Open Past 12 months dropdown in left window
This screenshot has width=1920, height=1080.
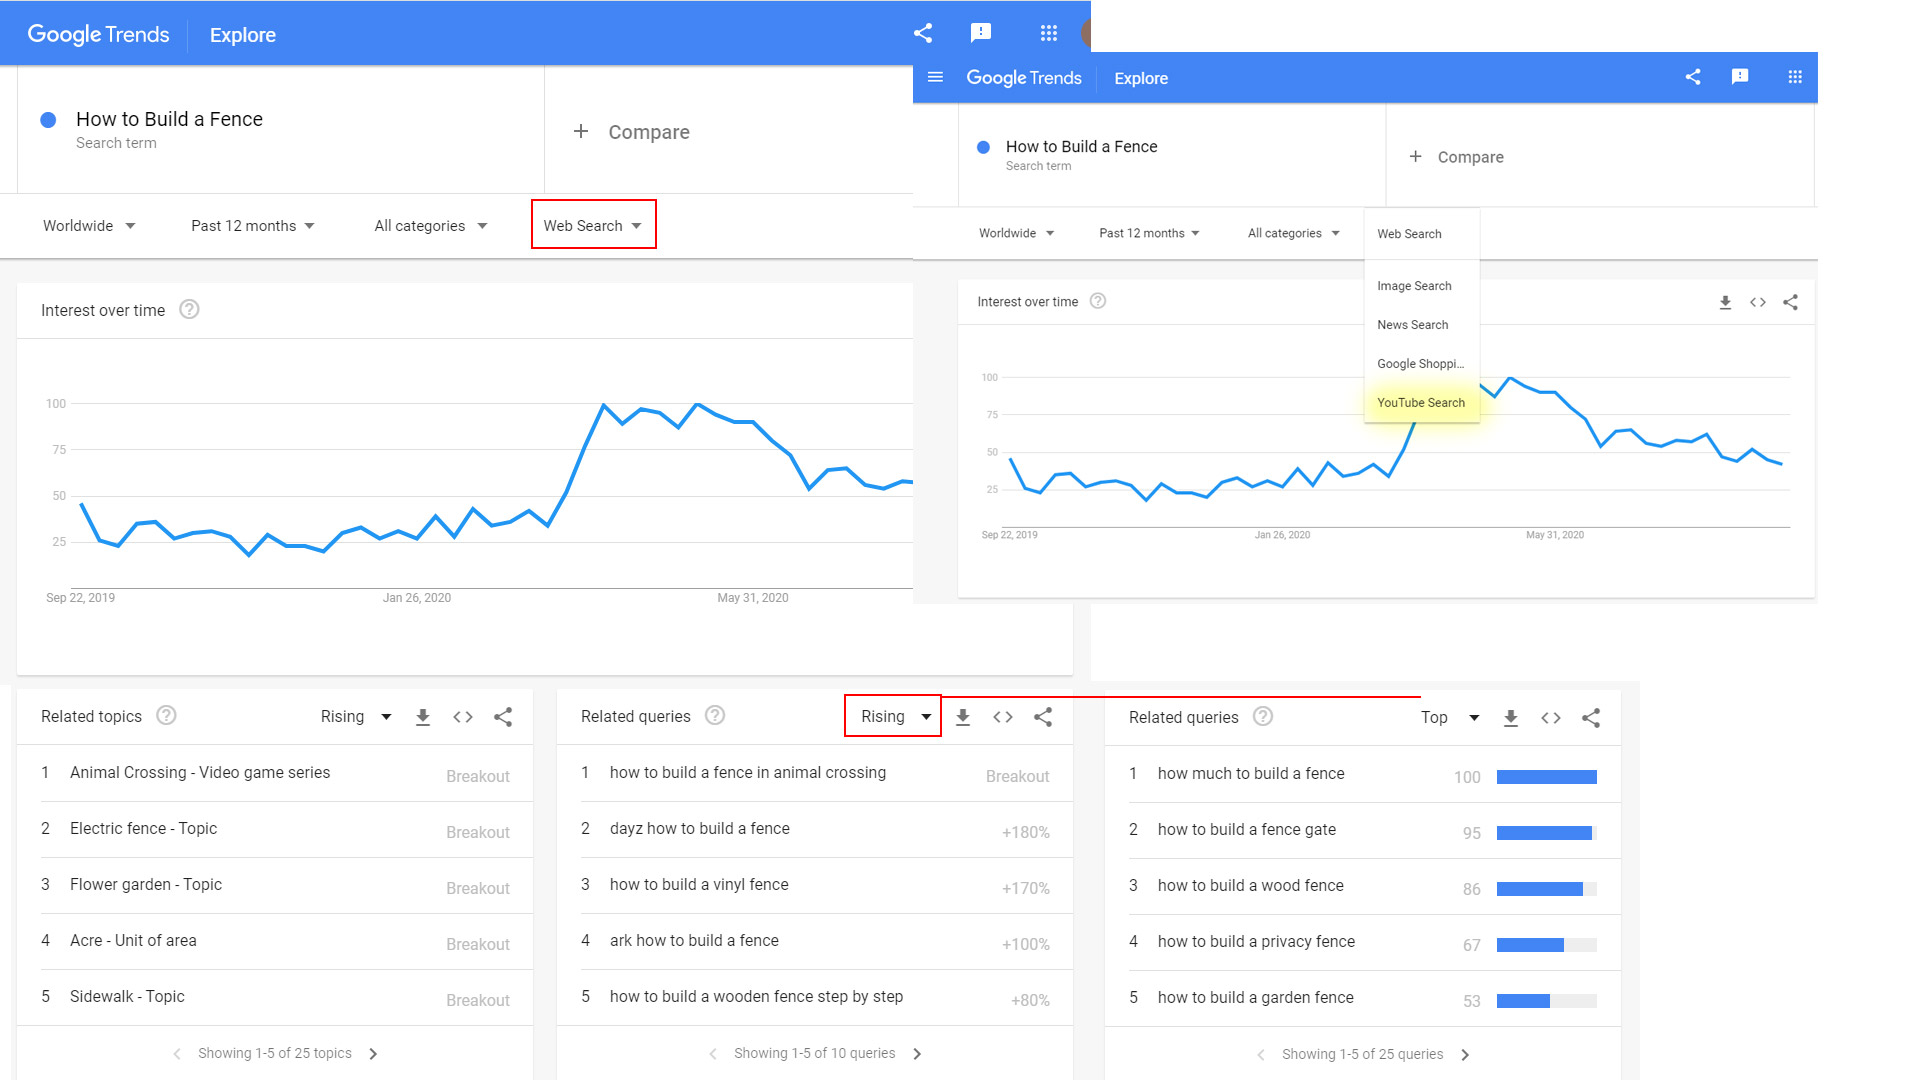pos(253,226)
